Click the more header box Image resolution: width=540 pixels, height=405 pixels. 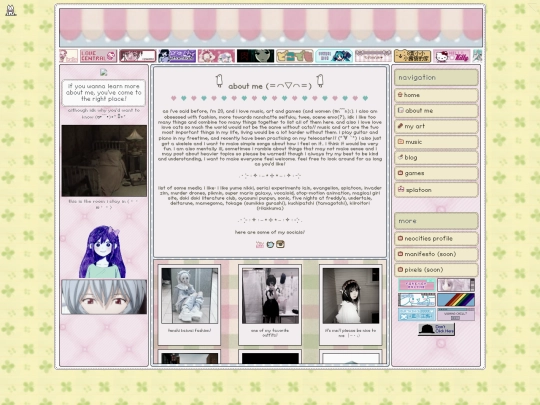click(x=436, y=221)
